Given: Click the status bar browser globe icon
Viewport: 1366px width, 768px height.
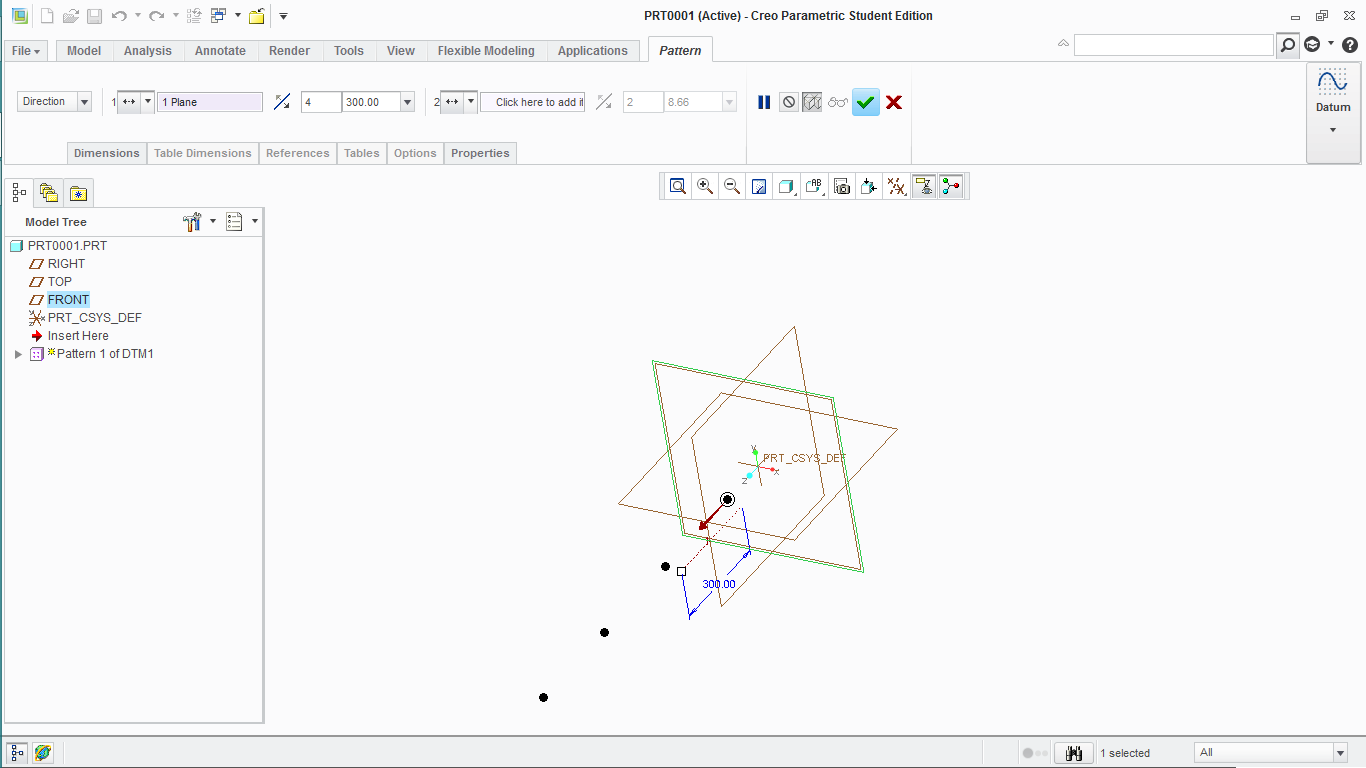Looking at the screenshot, I should (43, 753).
